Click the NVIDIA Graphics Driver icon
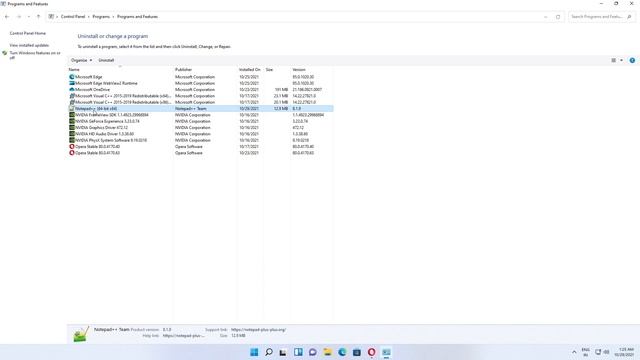Image resolution: width=640 pixels, height=360 pixels. pos(72,128)
